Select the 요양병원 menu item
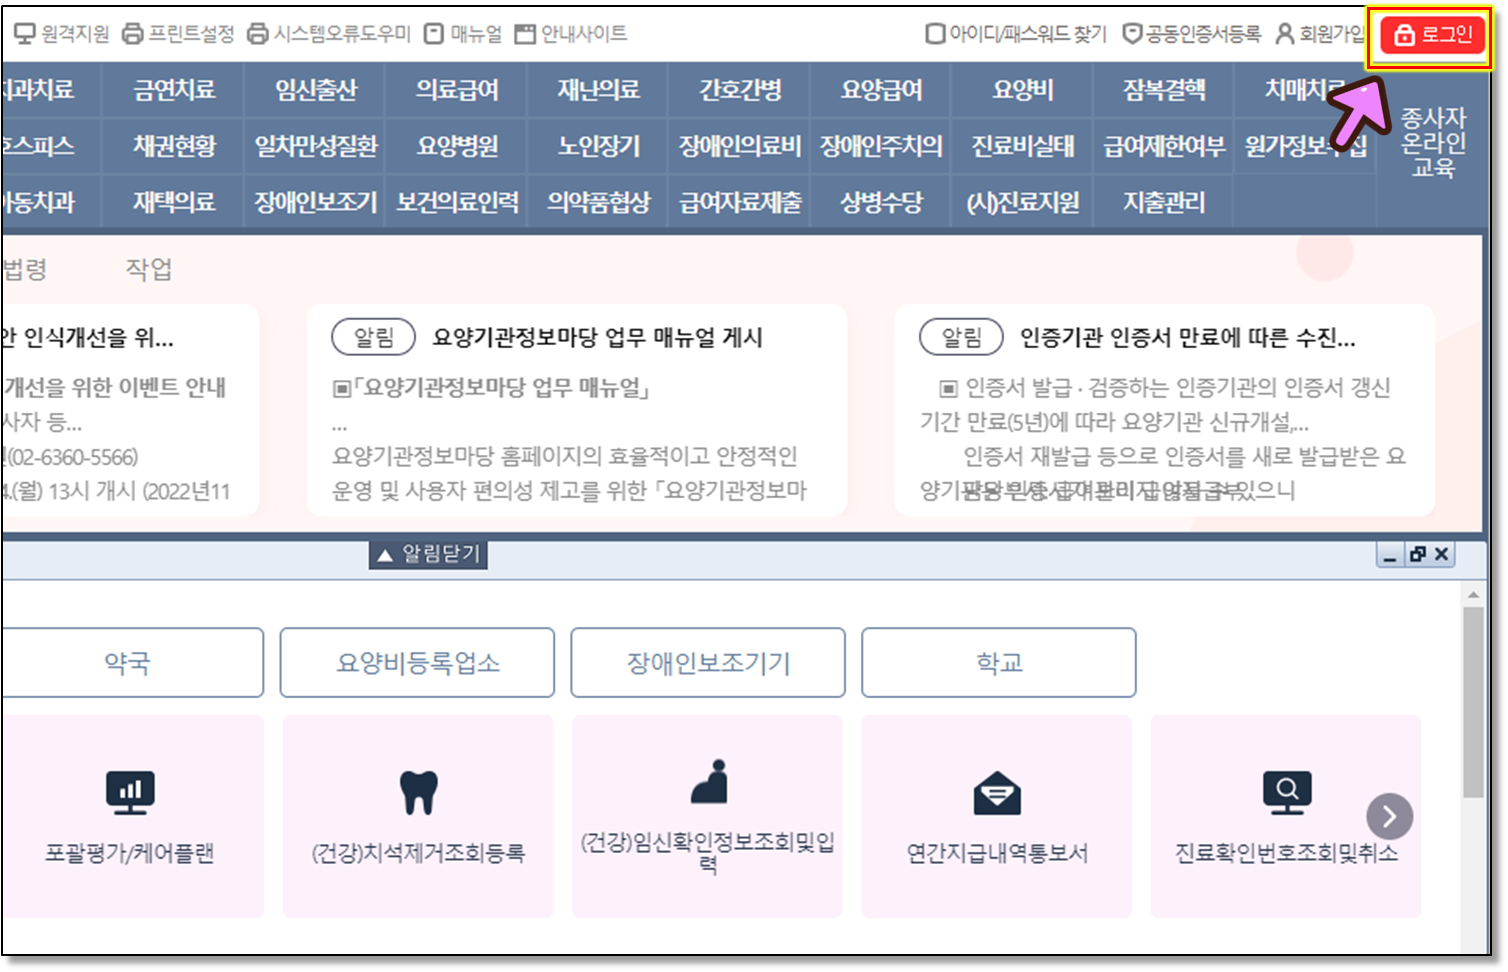The image size is (1508, 972). [x=457, y=146]
